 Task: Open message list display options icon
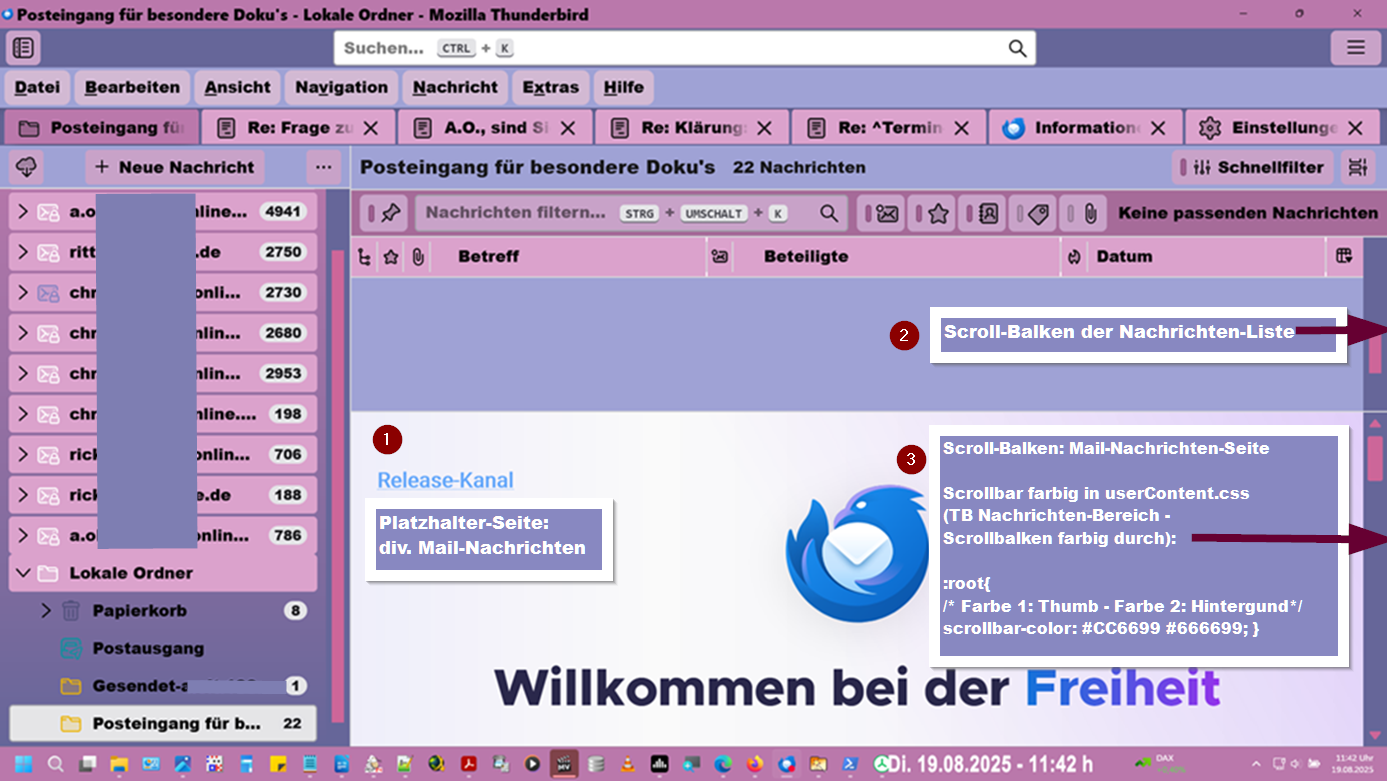coord(1357,167)
